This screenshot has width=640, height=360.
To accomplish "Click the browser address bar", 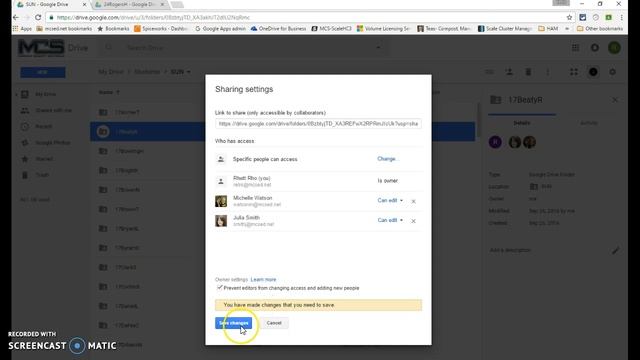I will [x=306, y=18].
